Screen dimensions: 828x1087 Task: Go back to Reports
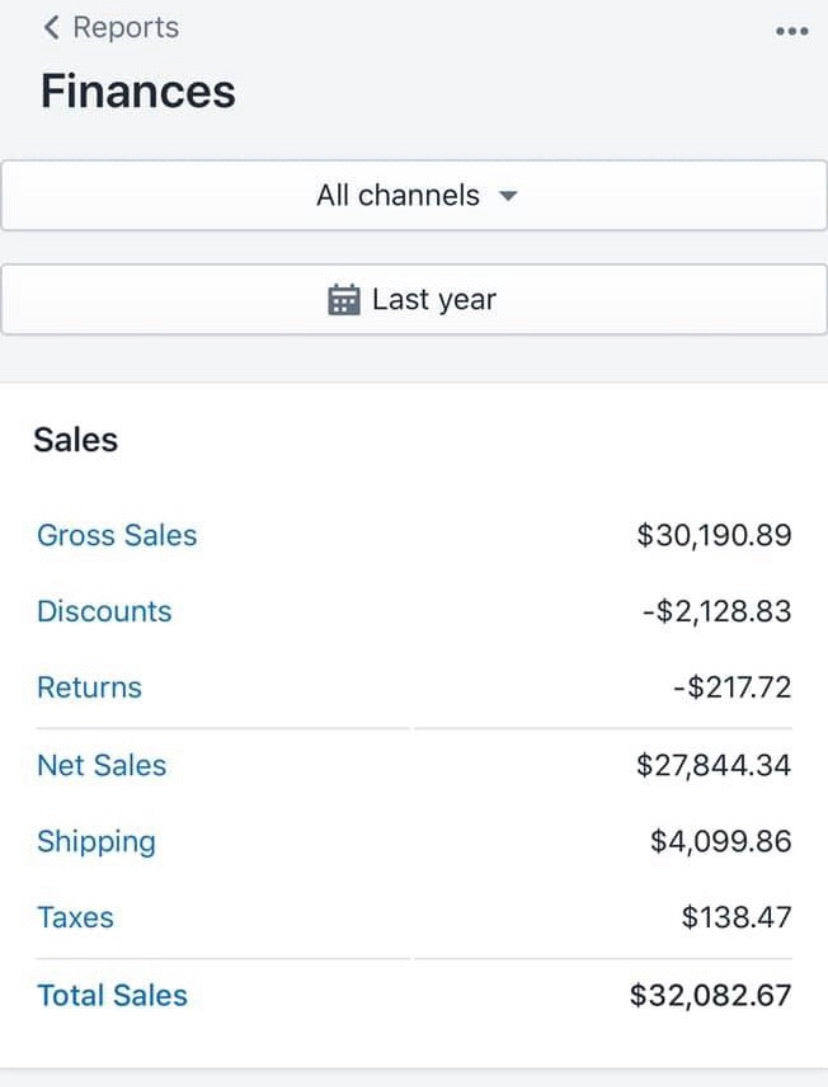click(125, 28)
